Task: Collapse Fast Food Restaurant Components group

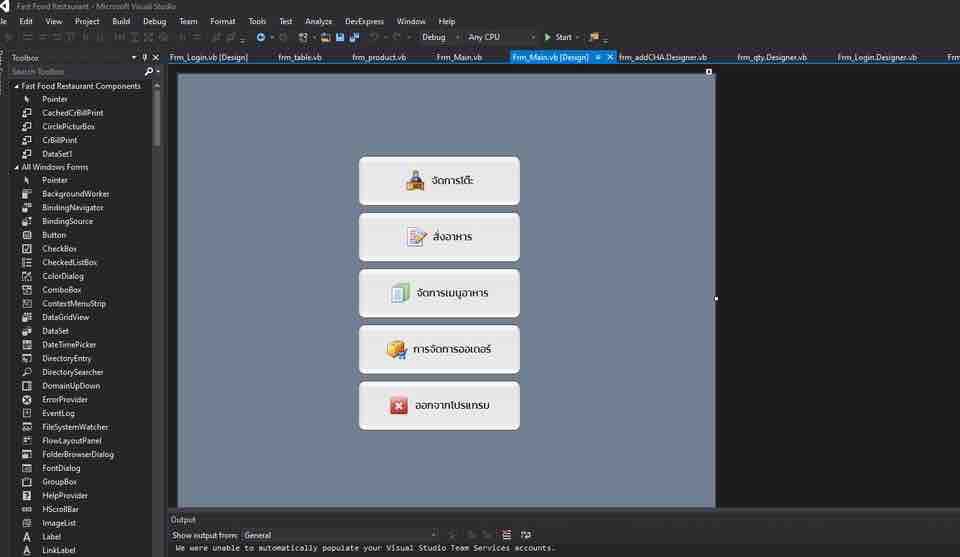Action: click(17, 86)
